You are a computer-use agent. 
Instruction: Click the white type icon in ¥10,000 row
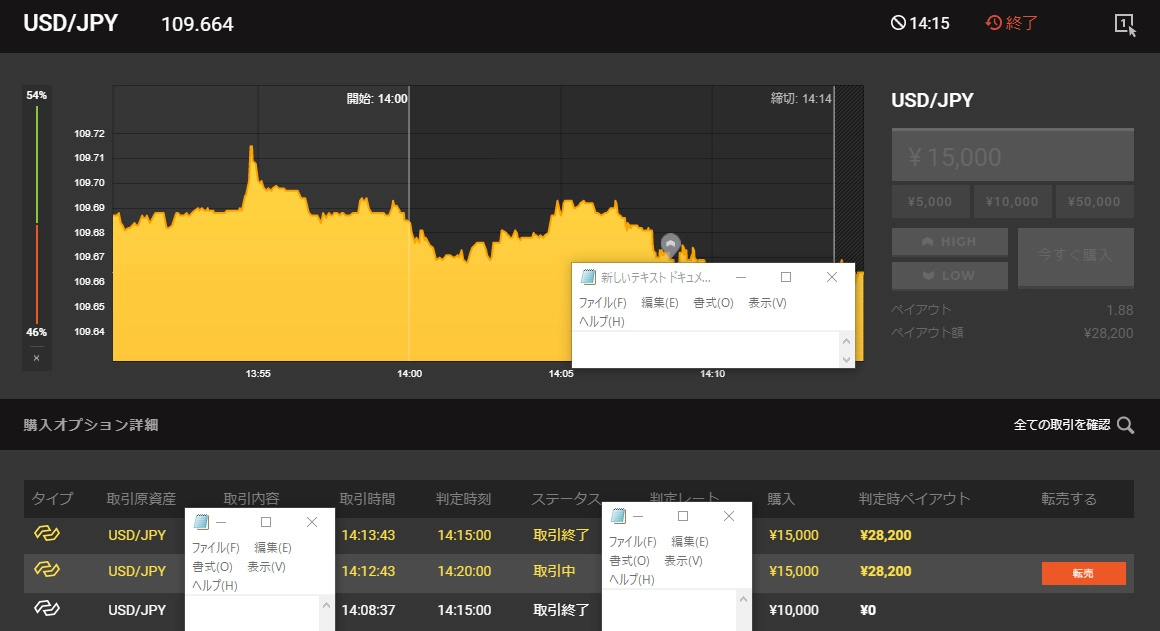47,609
